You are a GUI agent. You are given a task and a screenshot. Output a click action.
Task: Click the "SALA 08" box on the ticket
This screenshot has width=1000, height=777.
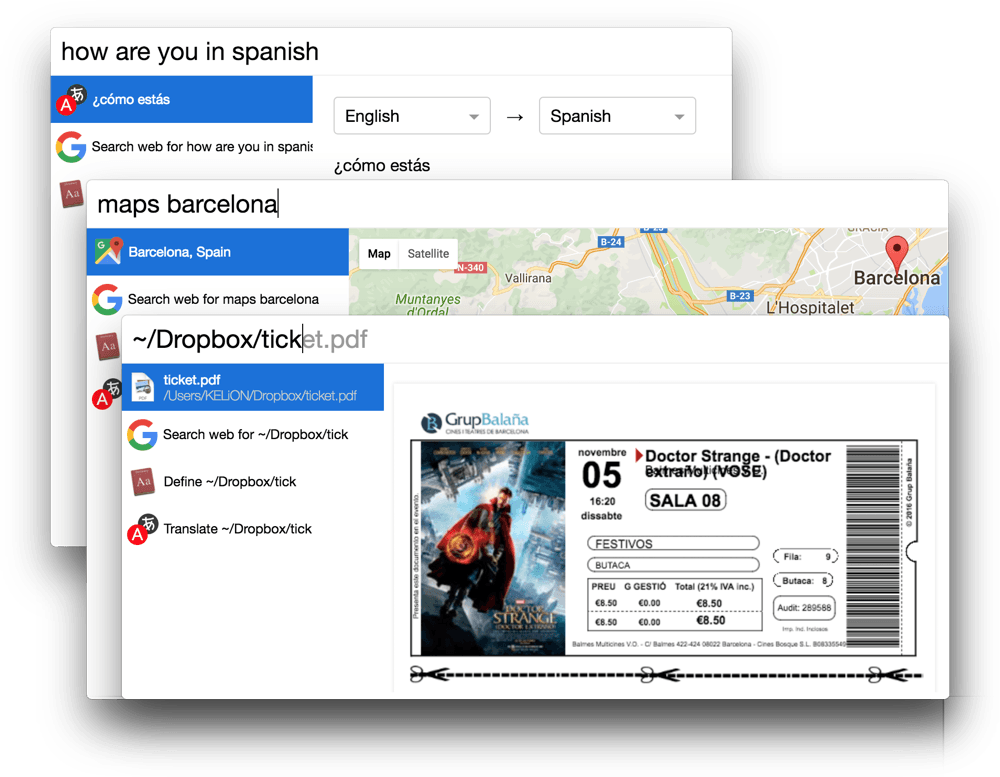click(x=686, y=500)
